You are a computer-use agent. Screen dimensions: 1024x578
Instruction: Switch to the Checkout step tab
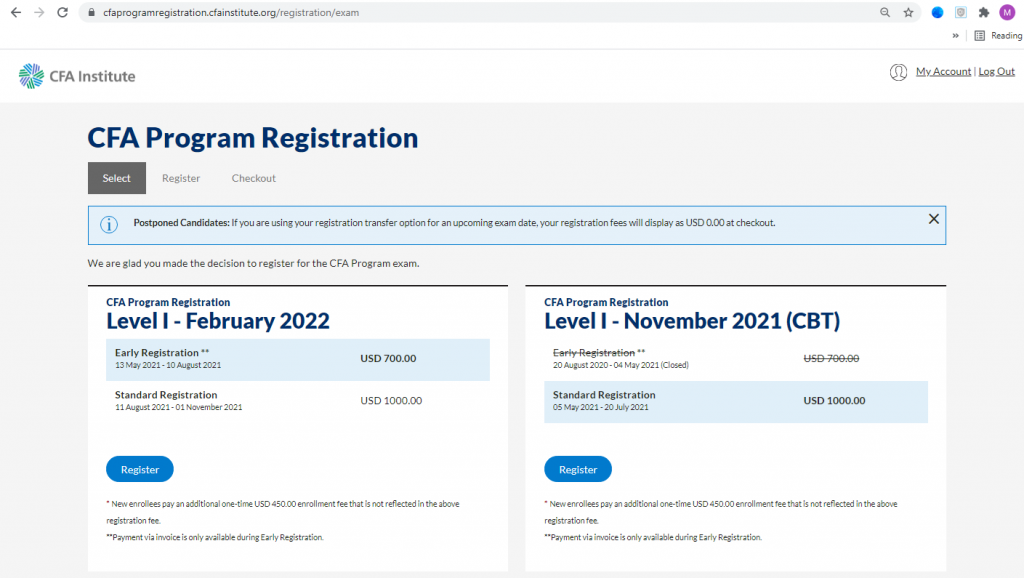click(x=253, y=178)
